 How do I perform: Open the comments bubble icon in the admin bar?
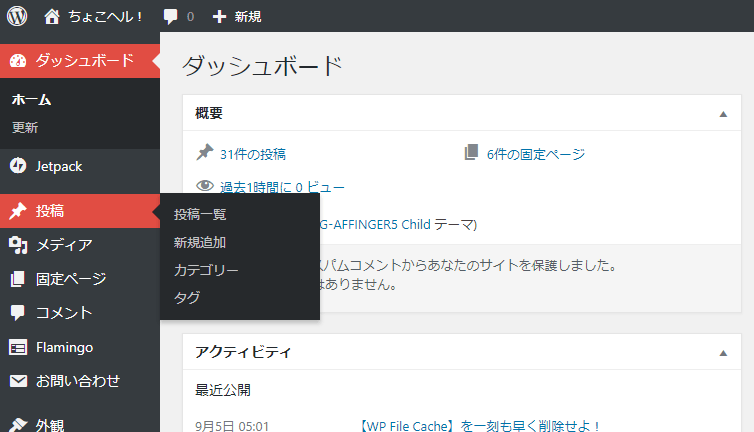(170, 17)
